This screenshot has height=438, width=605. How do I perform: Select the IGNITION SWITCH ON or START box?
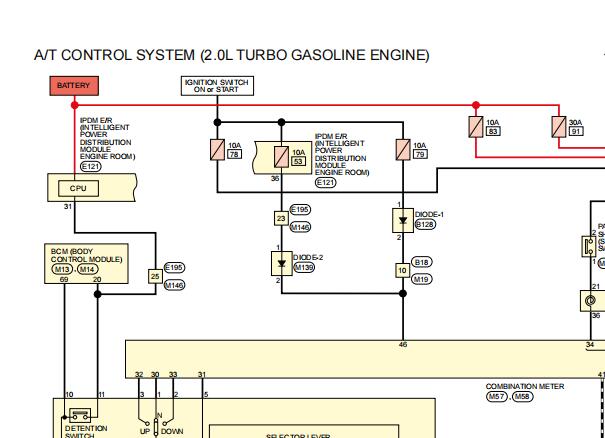tap(217, 86)
